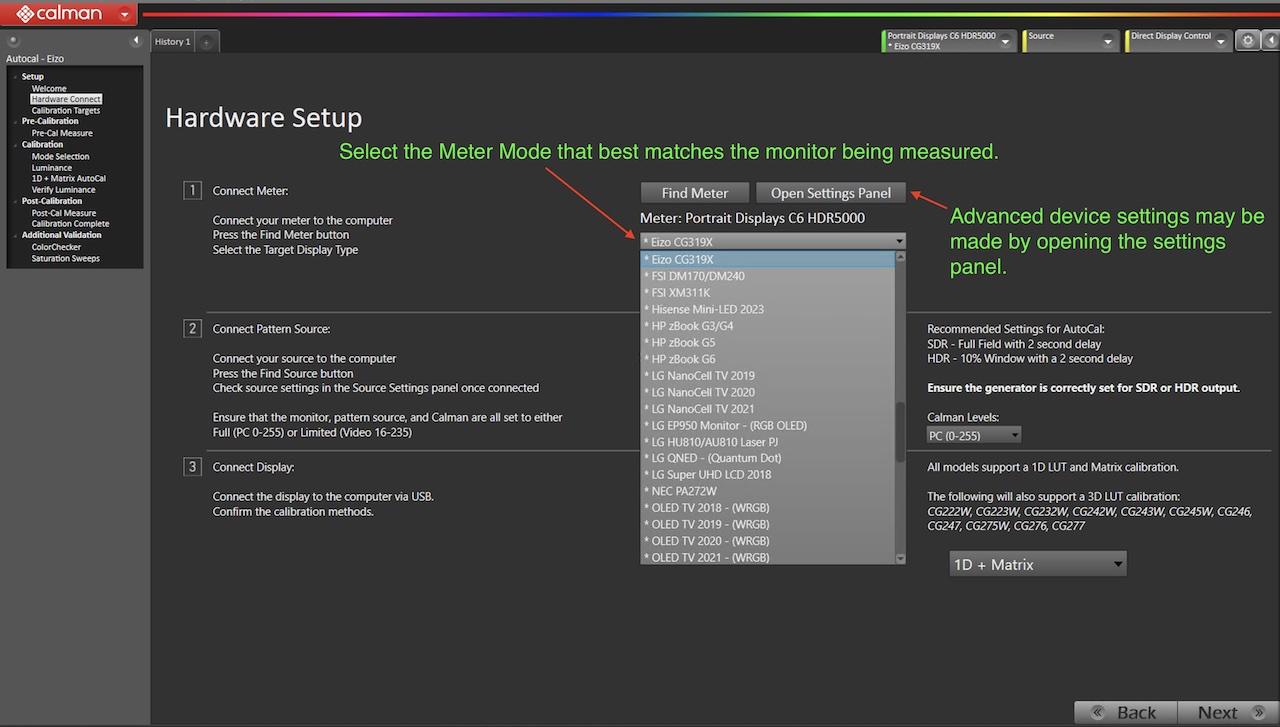Go to the Luminance step

pyautogui.click(x=52, y=168)
